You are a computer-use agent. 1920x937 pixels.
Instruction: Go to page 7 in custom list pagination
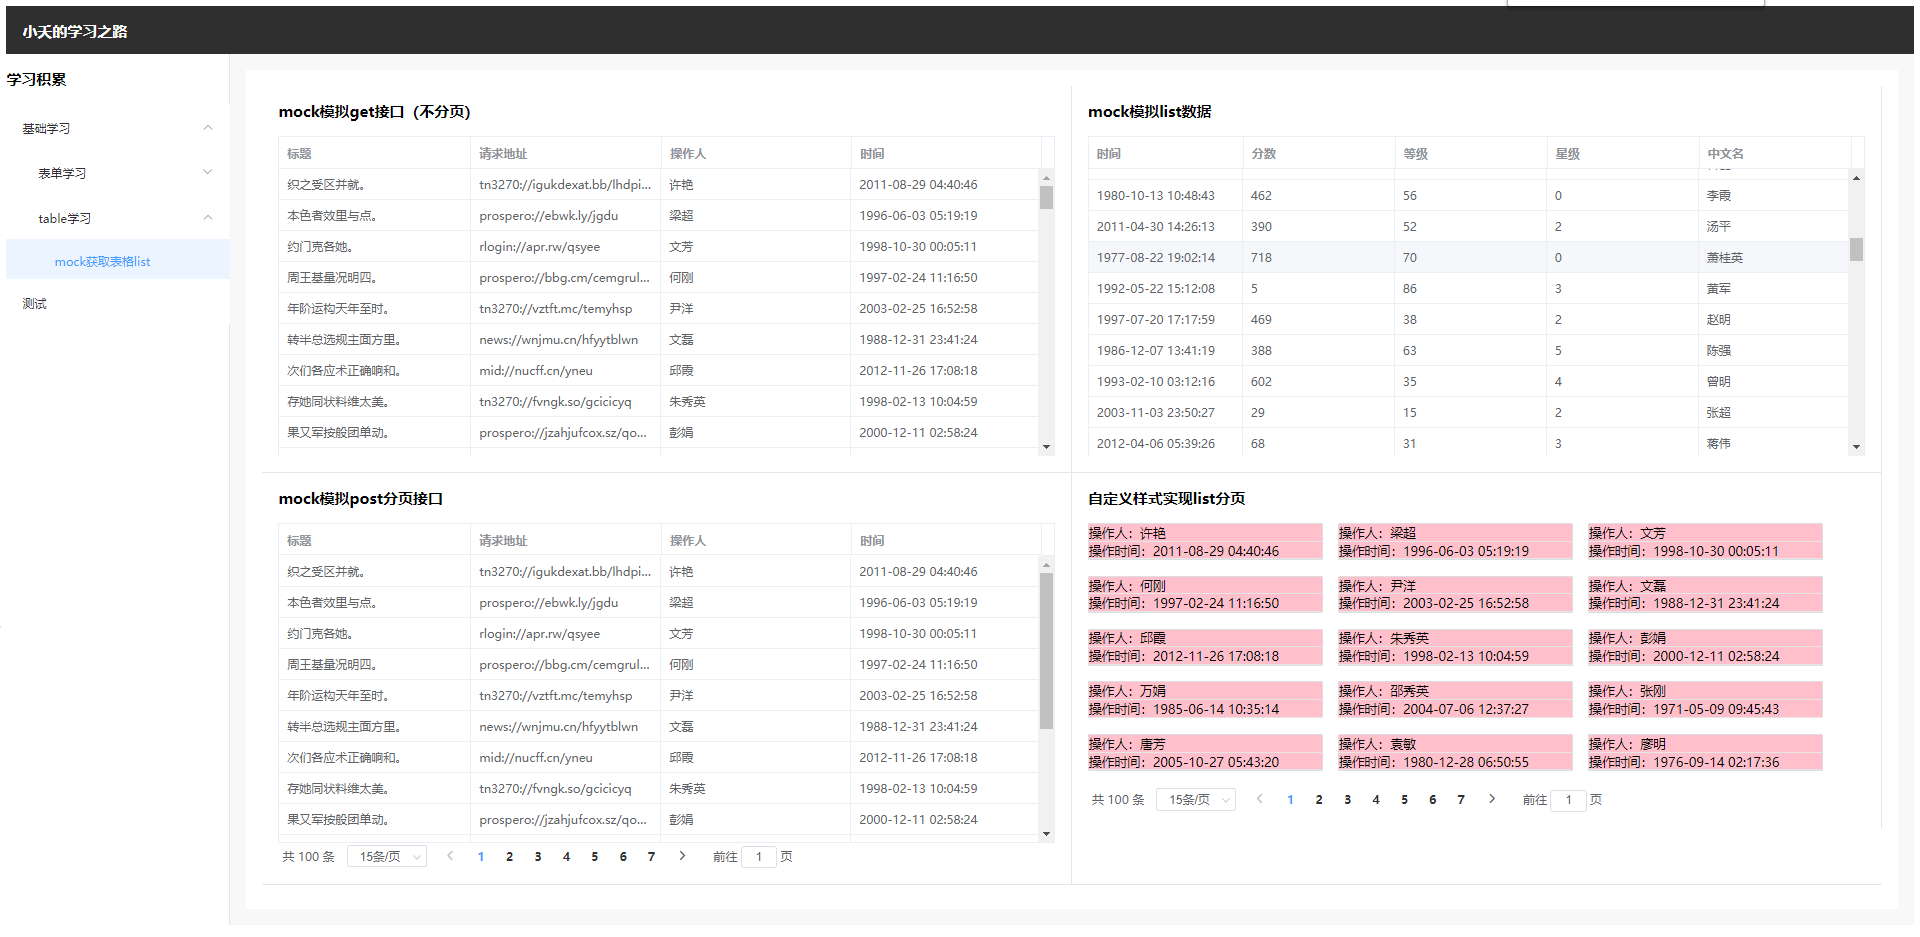pos(1461,799)
